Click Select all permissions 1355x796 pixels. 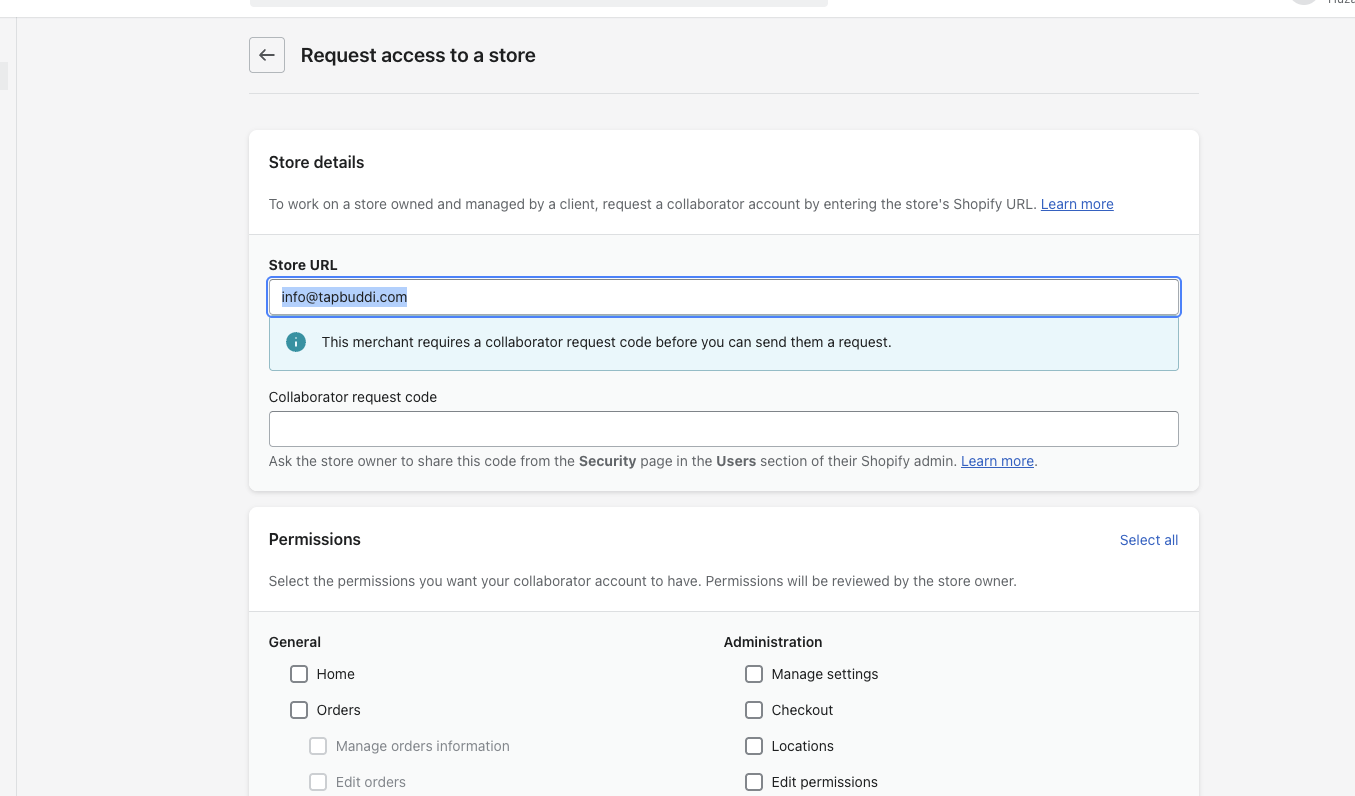click(x=1148, y=540)
